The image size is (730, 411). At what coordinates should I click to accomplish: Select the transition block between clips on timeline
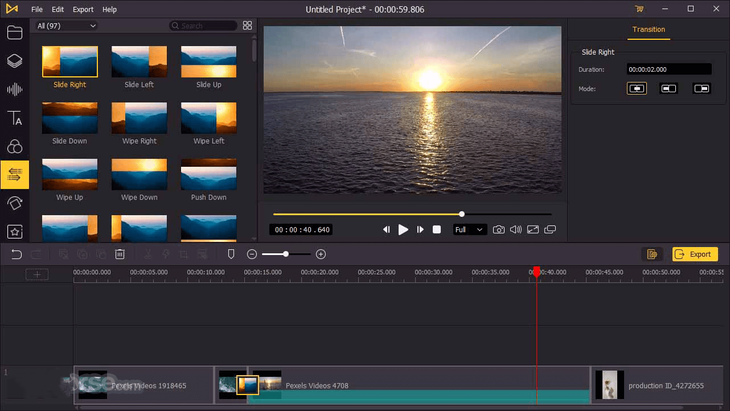coord(247,385)
